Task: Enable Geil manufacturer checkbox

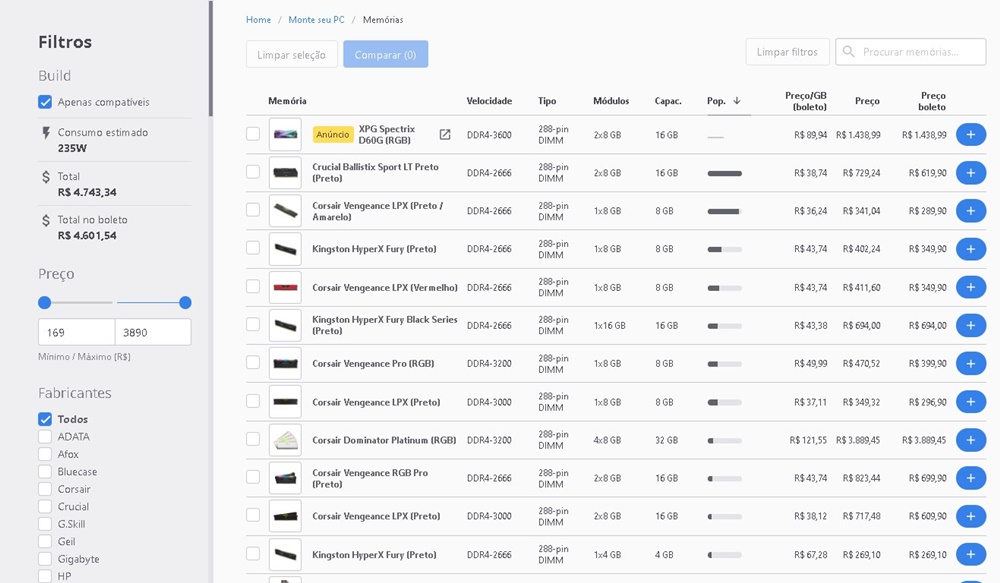Action: pyautogui.click(x=45, y=542)
